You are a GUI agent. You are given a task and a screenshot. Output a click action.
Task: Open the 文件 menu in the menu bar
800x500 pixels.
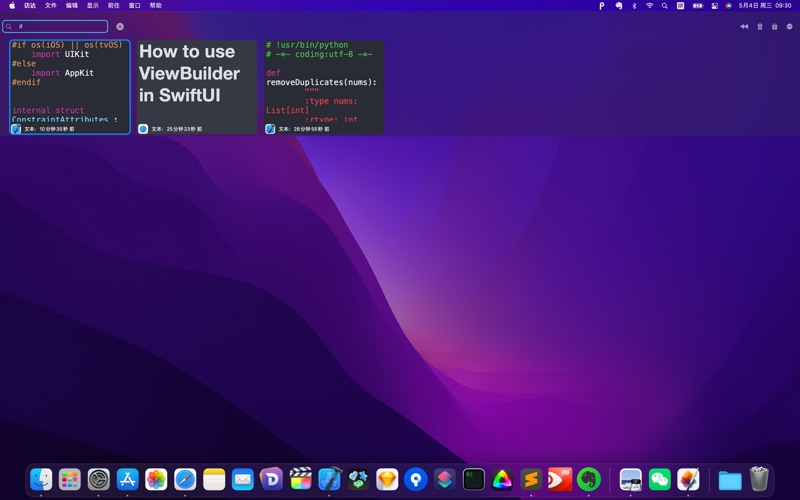(51, 5)
